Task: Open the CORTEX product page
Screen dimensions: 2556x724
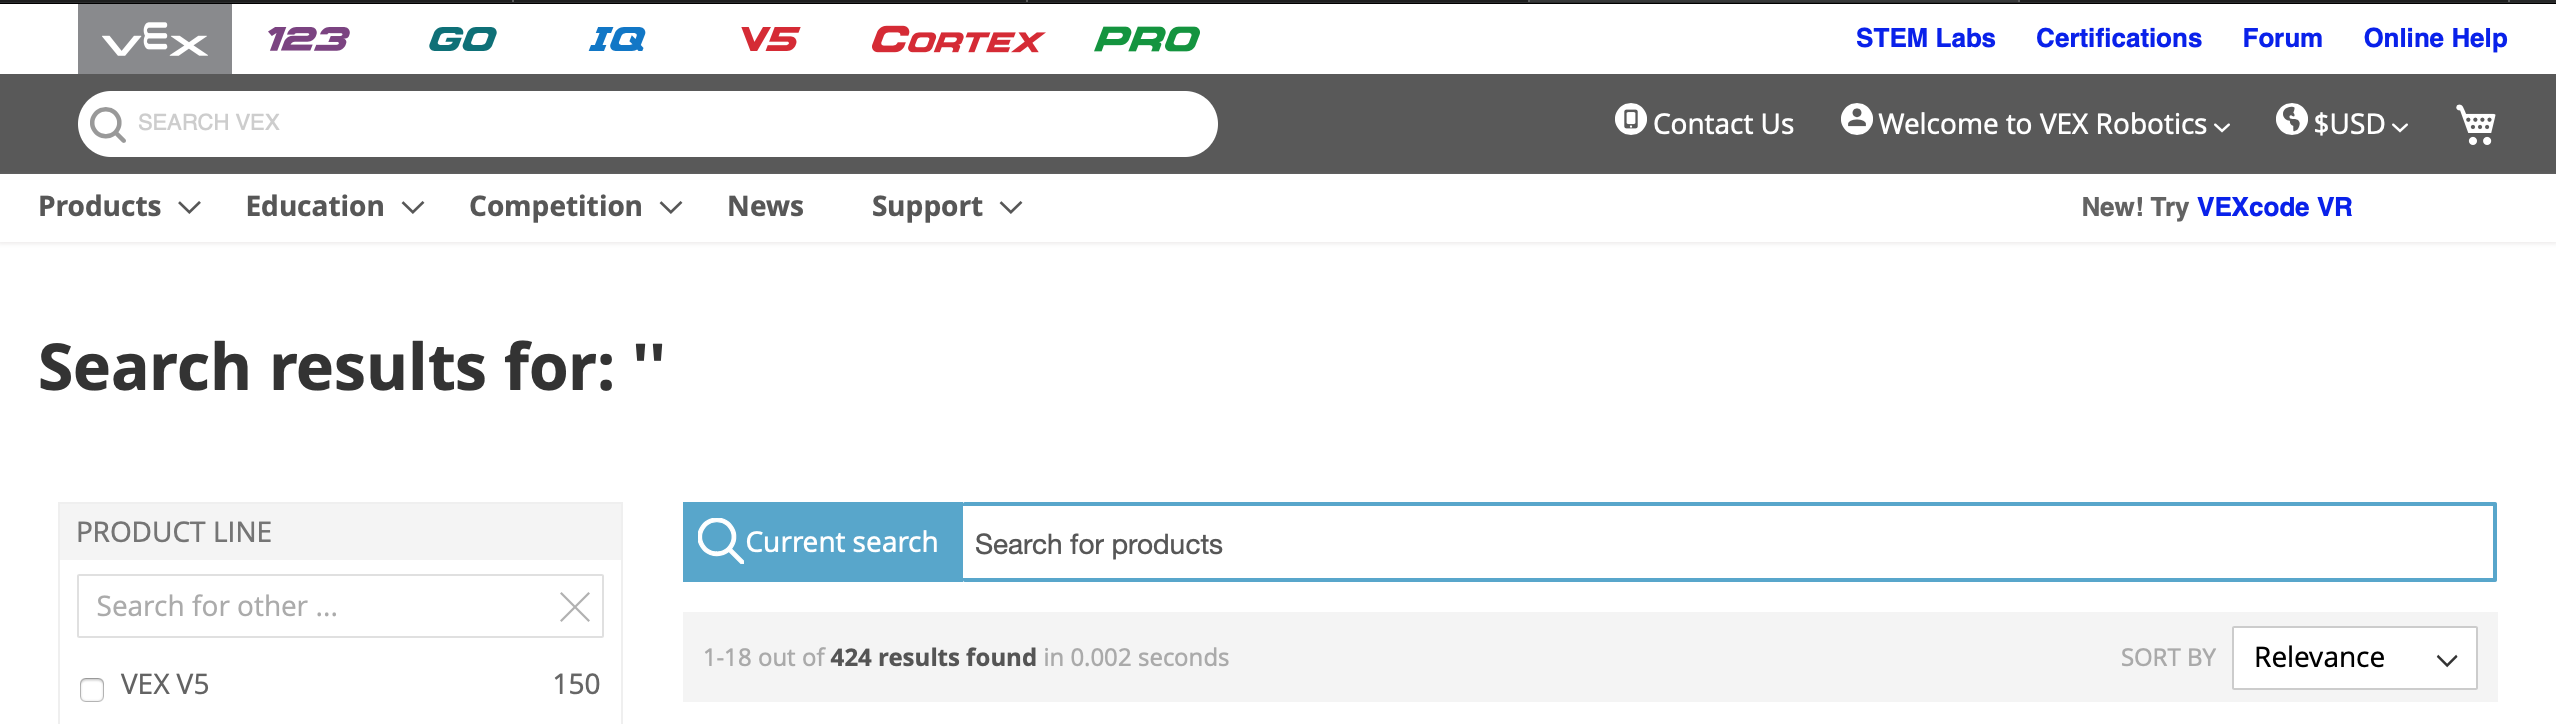Action: [x=955, y=38]
